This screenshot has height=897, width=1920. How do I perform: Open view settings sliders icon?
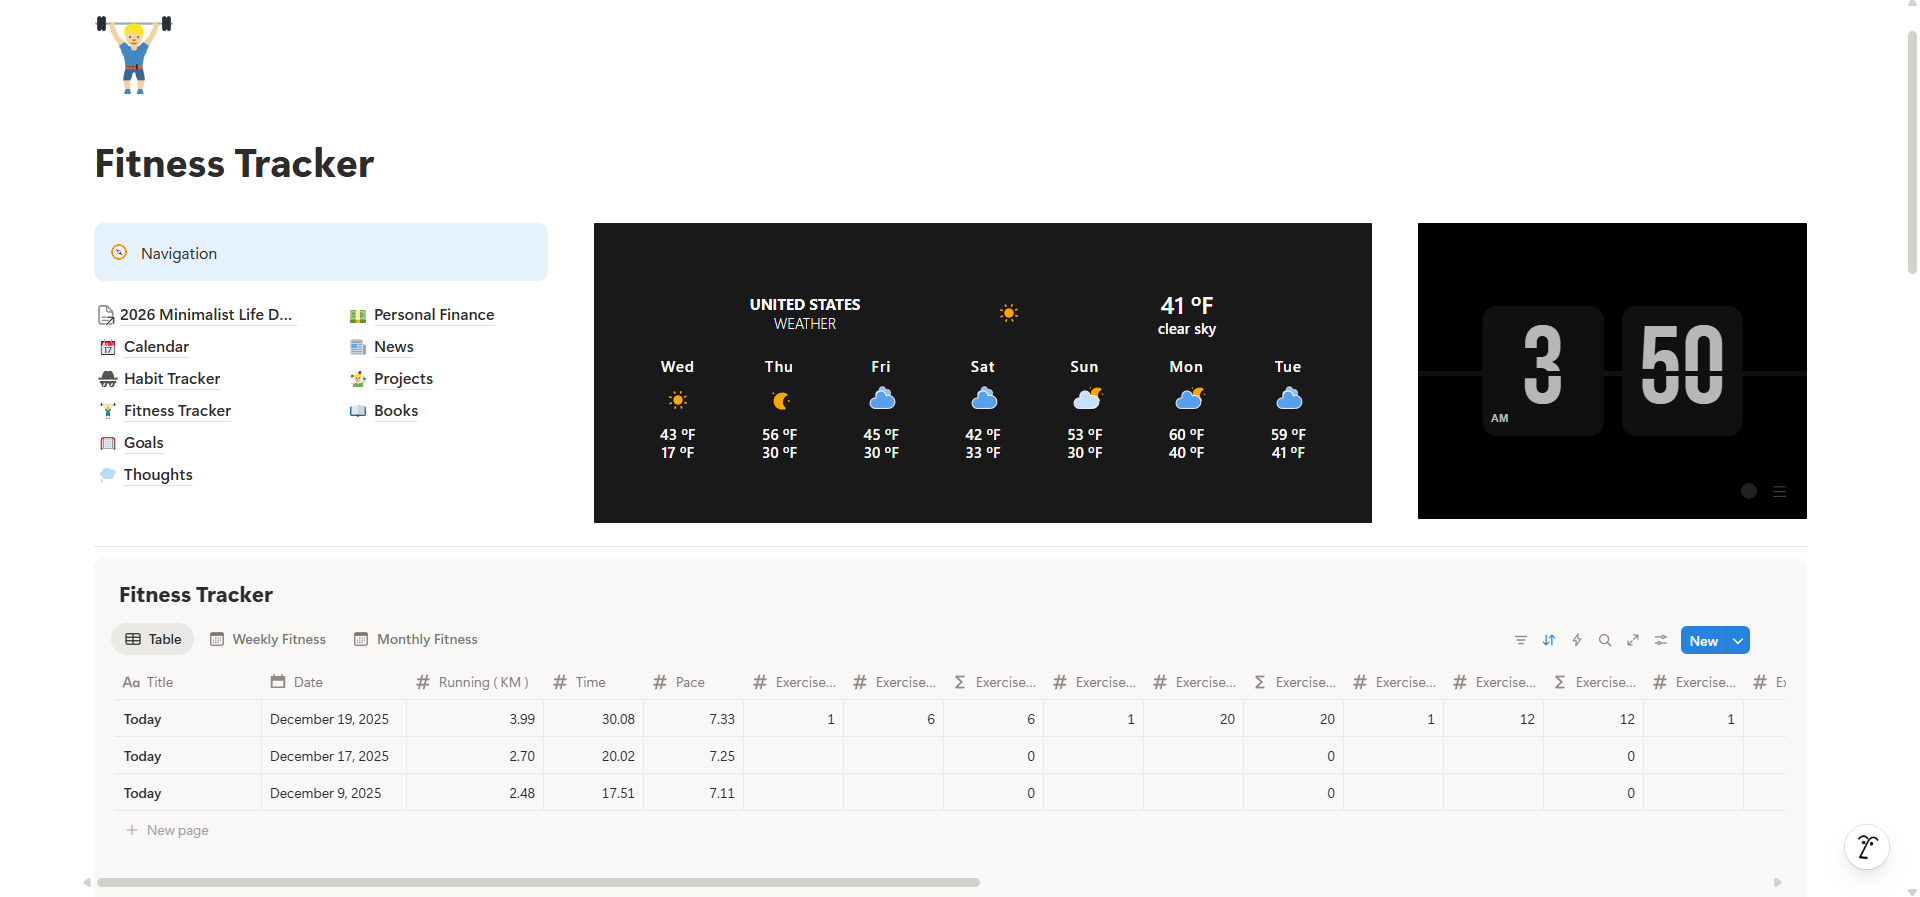pyautogui.click(x=1660, y=640)
